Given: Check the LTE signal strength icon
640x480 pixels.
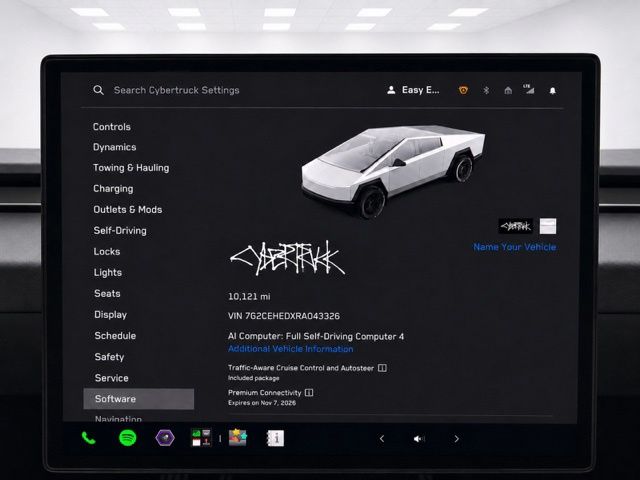Looking at the screenshot, I should coord(529,89).
